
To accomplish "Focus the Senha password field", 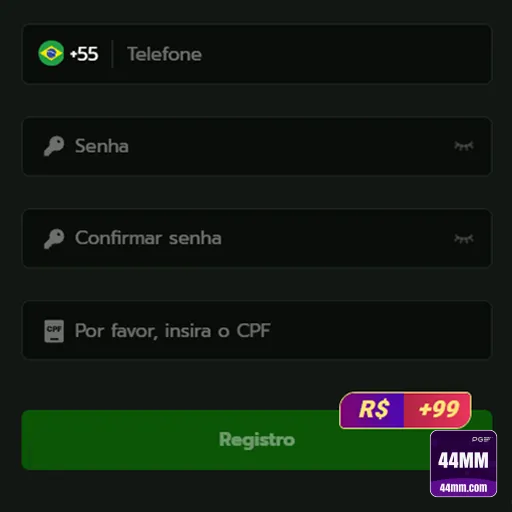I will coord(257,146).
